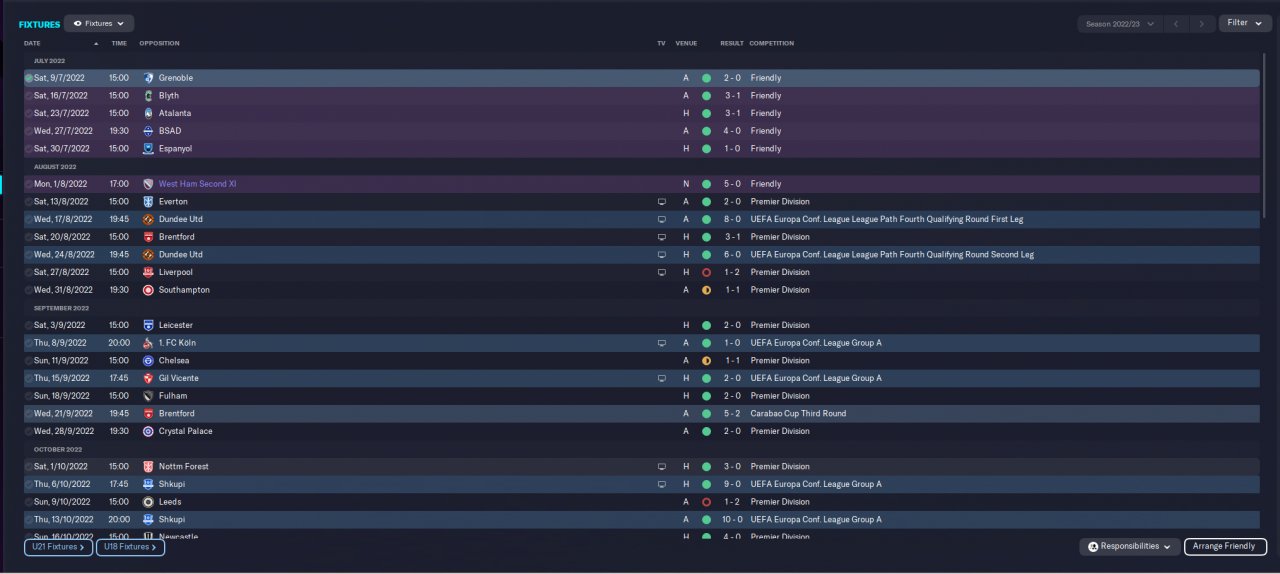
Task: Expand the Season 2022/23 selector
Action: pos(1119,23)
